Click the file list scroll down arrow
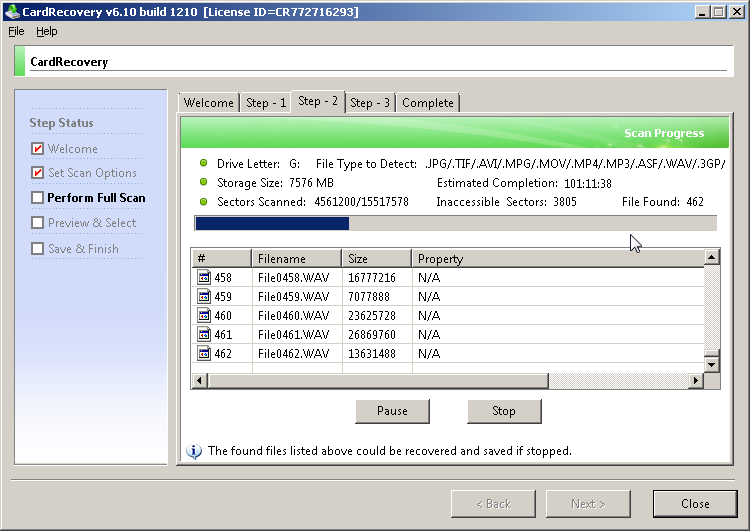Image resolution: width=750 pixels, height=531 pixels. [712, 365]
